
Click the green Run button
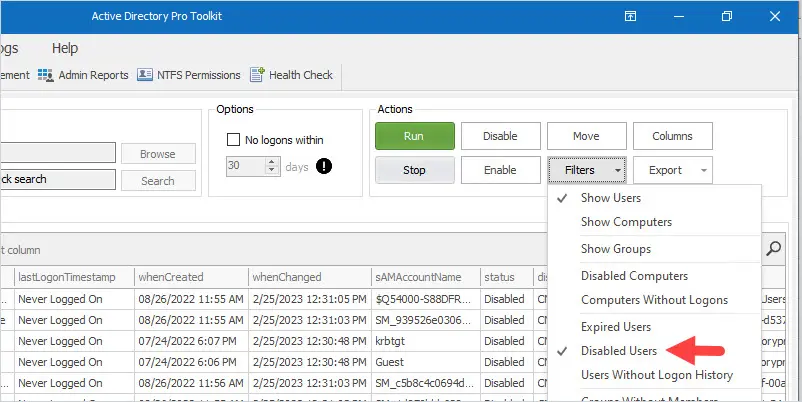[x=415, y=136]
